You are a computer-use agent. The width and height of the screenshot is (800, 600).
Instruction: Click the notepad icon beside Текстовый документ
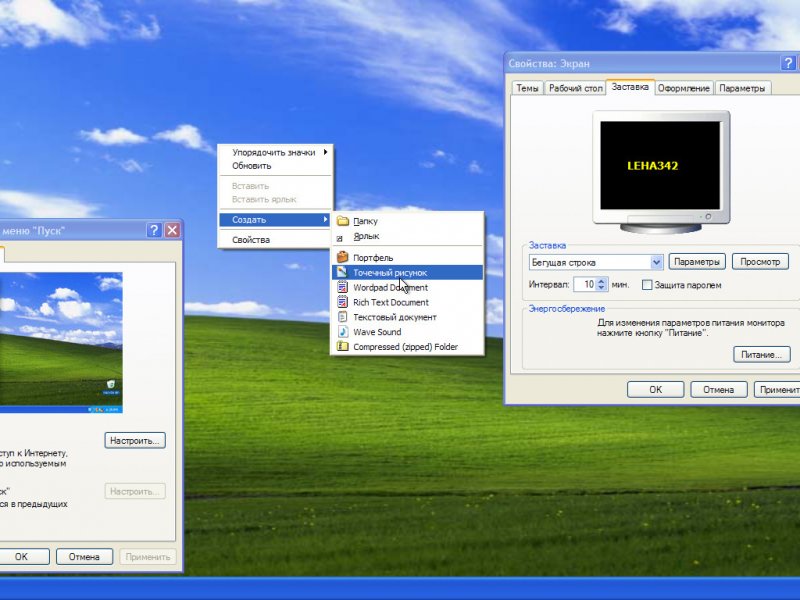343,317
